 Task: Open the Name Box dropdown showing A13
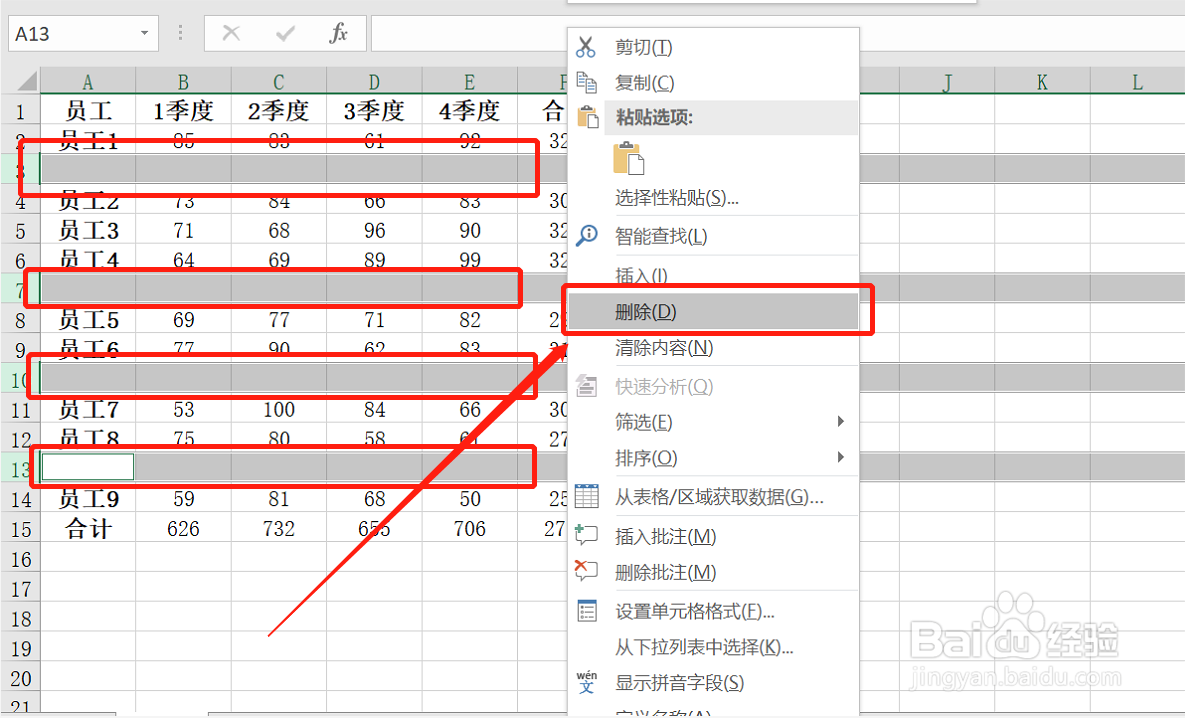[x=143, y=33]
